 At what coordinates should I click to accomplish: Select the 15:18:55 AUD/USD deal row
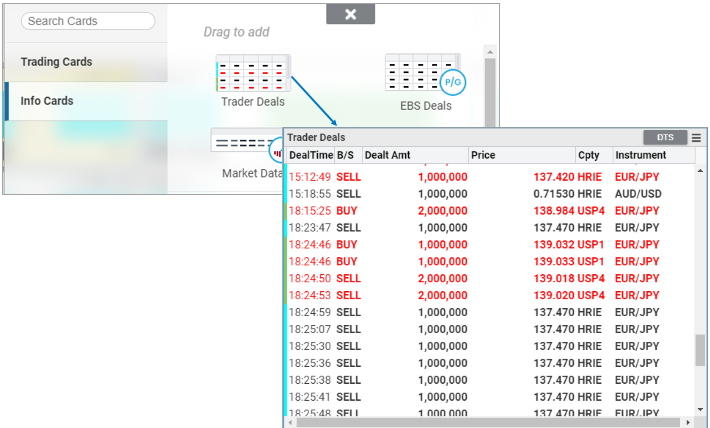pos(480,193)
